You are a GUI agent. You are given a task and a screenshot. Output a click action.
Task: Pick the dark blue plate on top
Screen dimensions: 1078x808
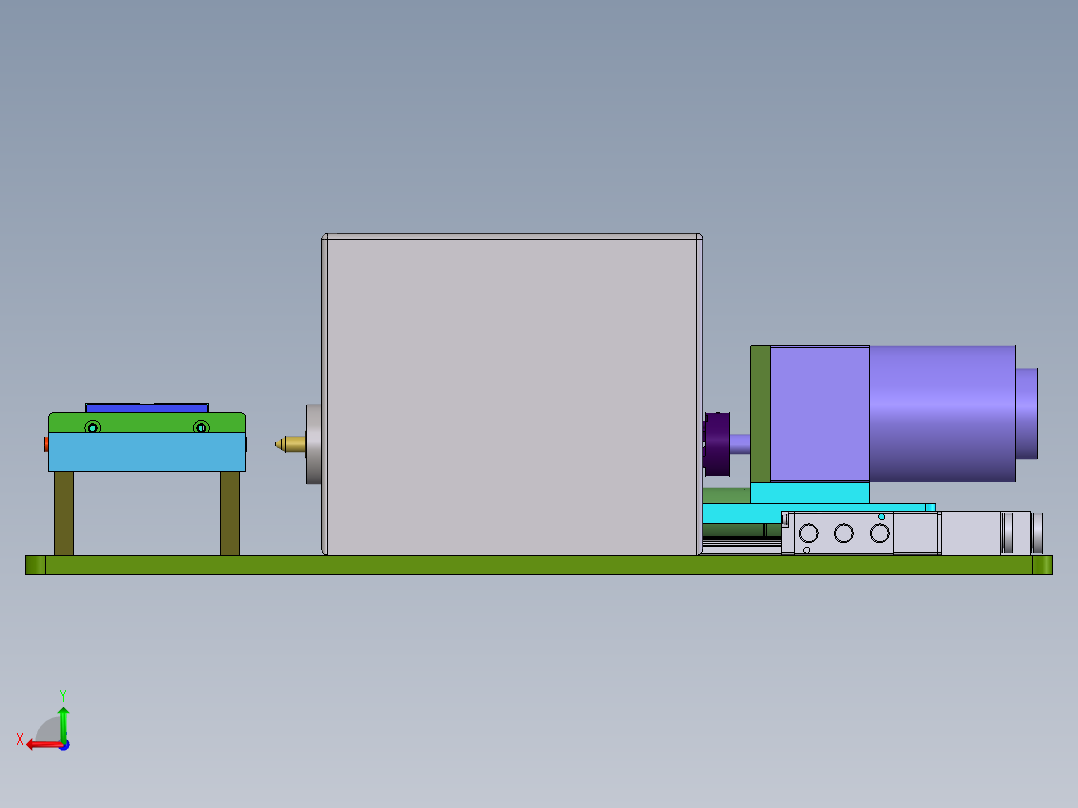coord(146,408)
